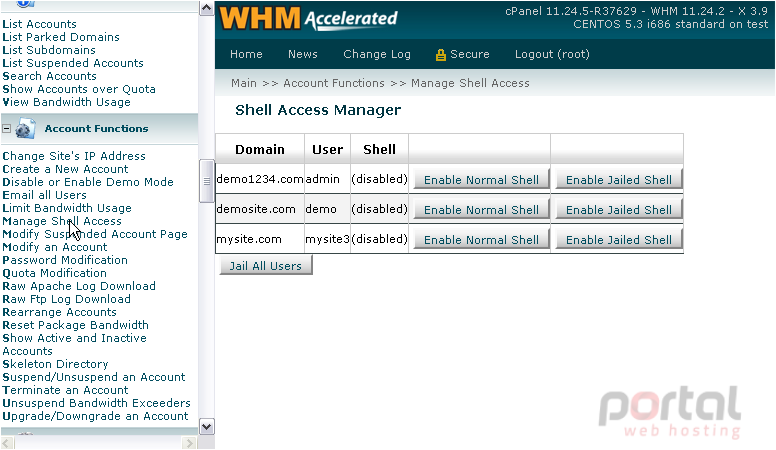The width and height of the screenshot is (776, 450).
Task: Click the mysite3 user cell
Action: tap(328, 239)
